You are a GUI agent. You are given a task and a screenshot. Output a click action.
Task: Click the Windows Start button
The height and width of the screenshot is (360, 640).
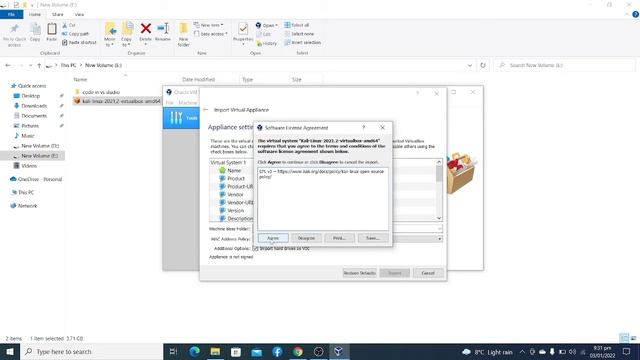tap(10, 351)
